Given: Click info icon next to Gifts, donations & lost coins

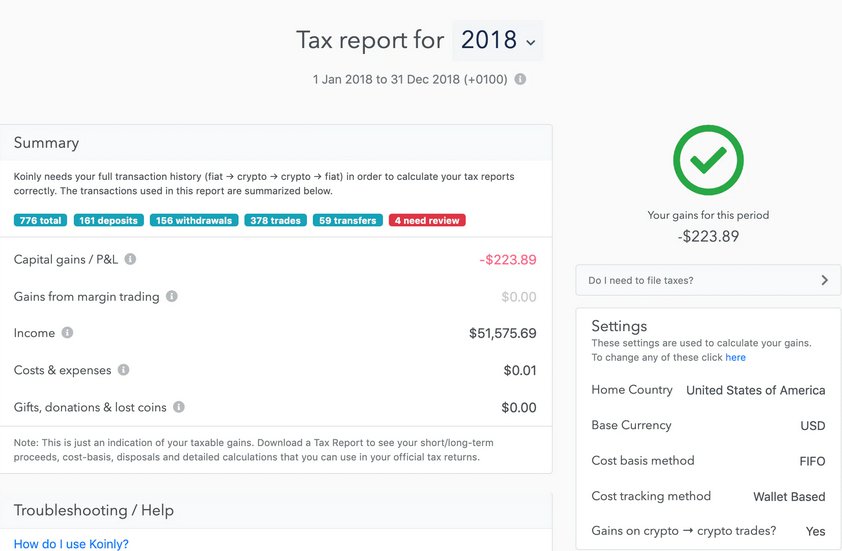Looking at the screenshot, I should pos(179,407).
